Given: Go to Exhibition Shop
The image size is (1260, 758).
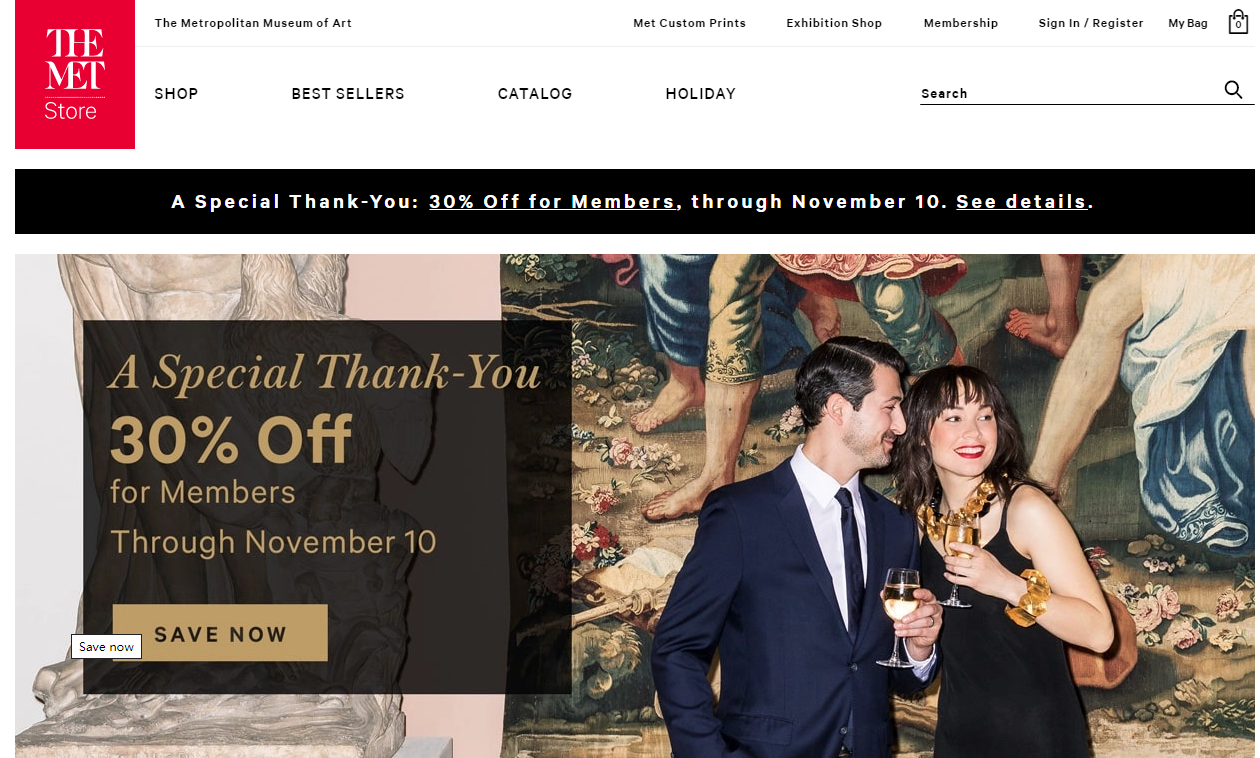Looking at the screenshot, I should pyautogui.click(x=834, y=23).
